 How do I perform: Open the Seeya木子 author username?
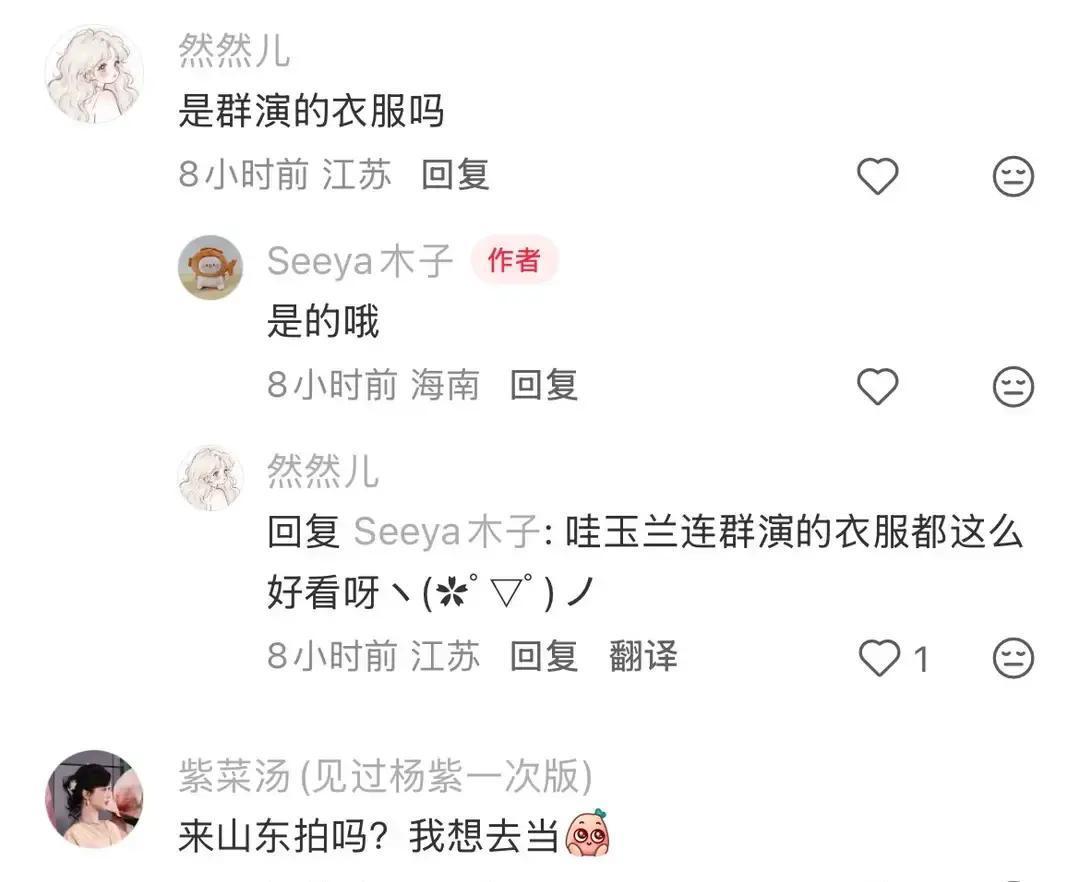tap(360, 262)
